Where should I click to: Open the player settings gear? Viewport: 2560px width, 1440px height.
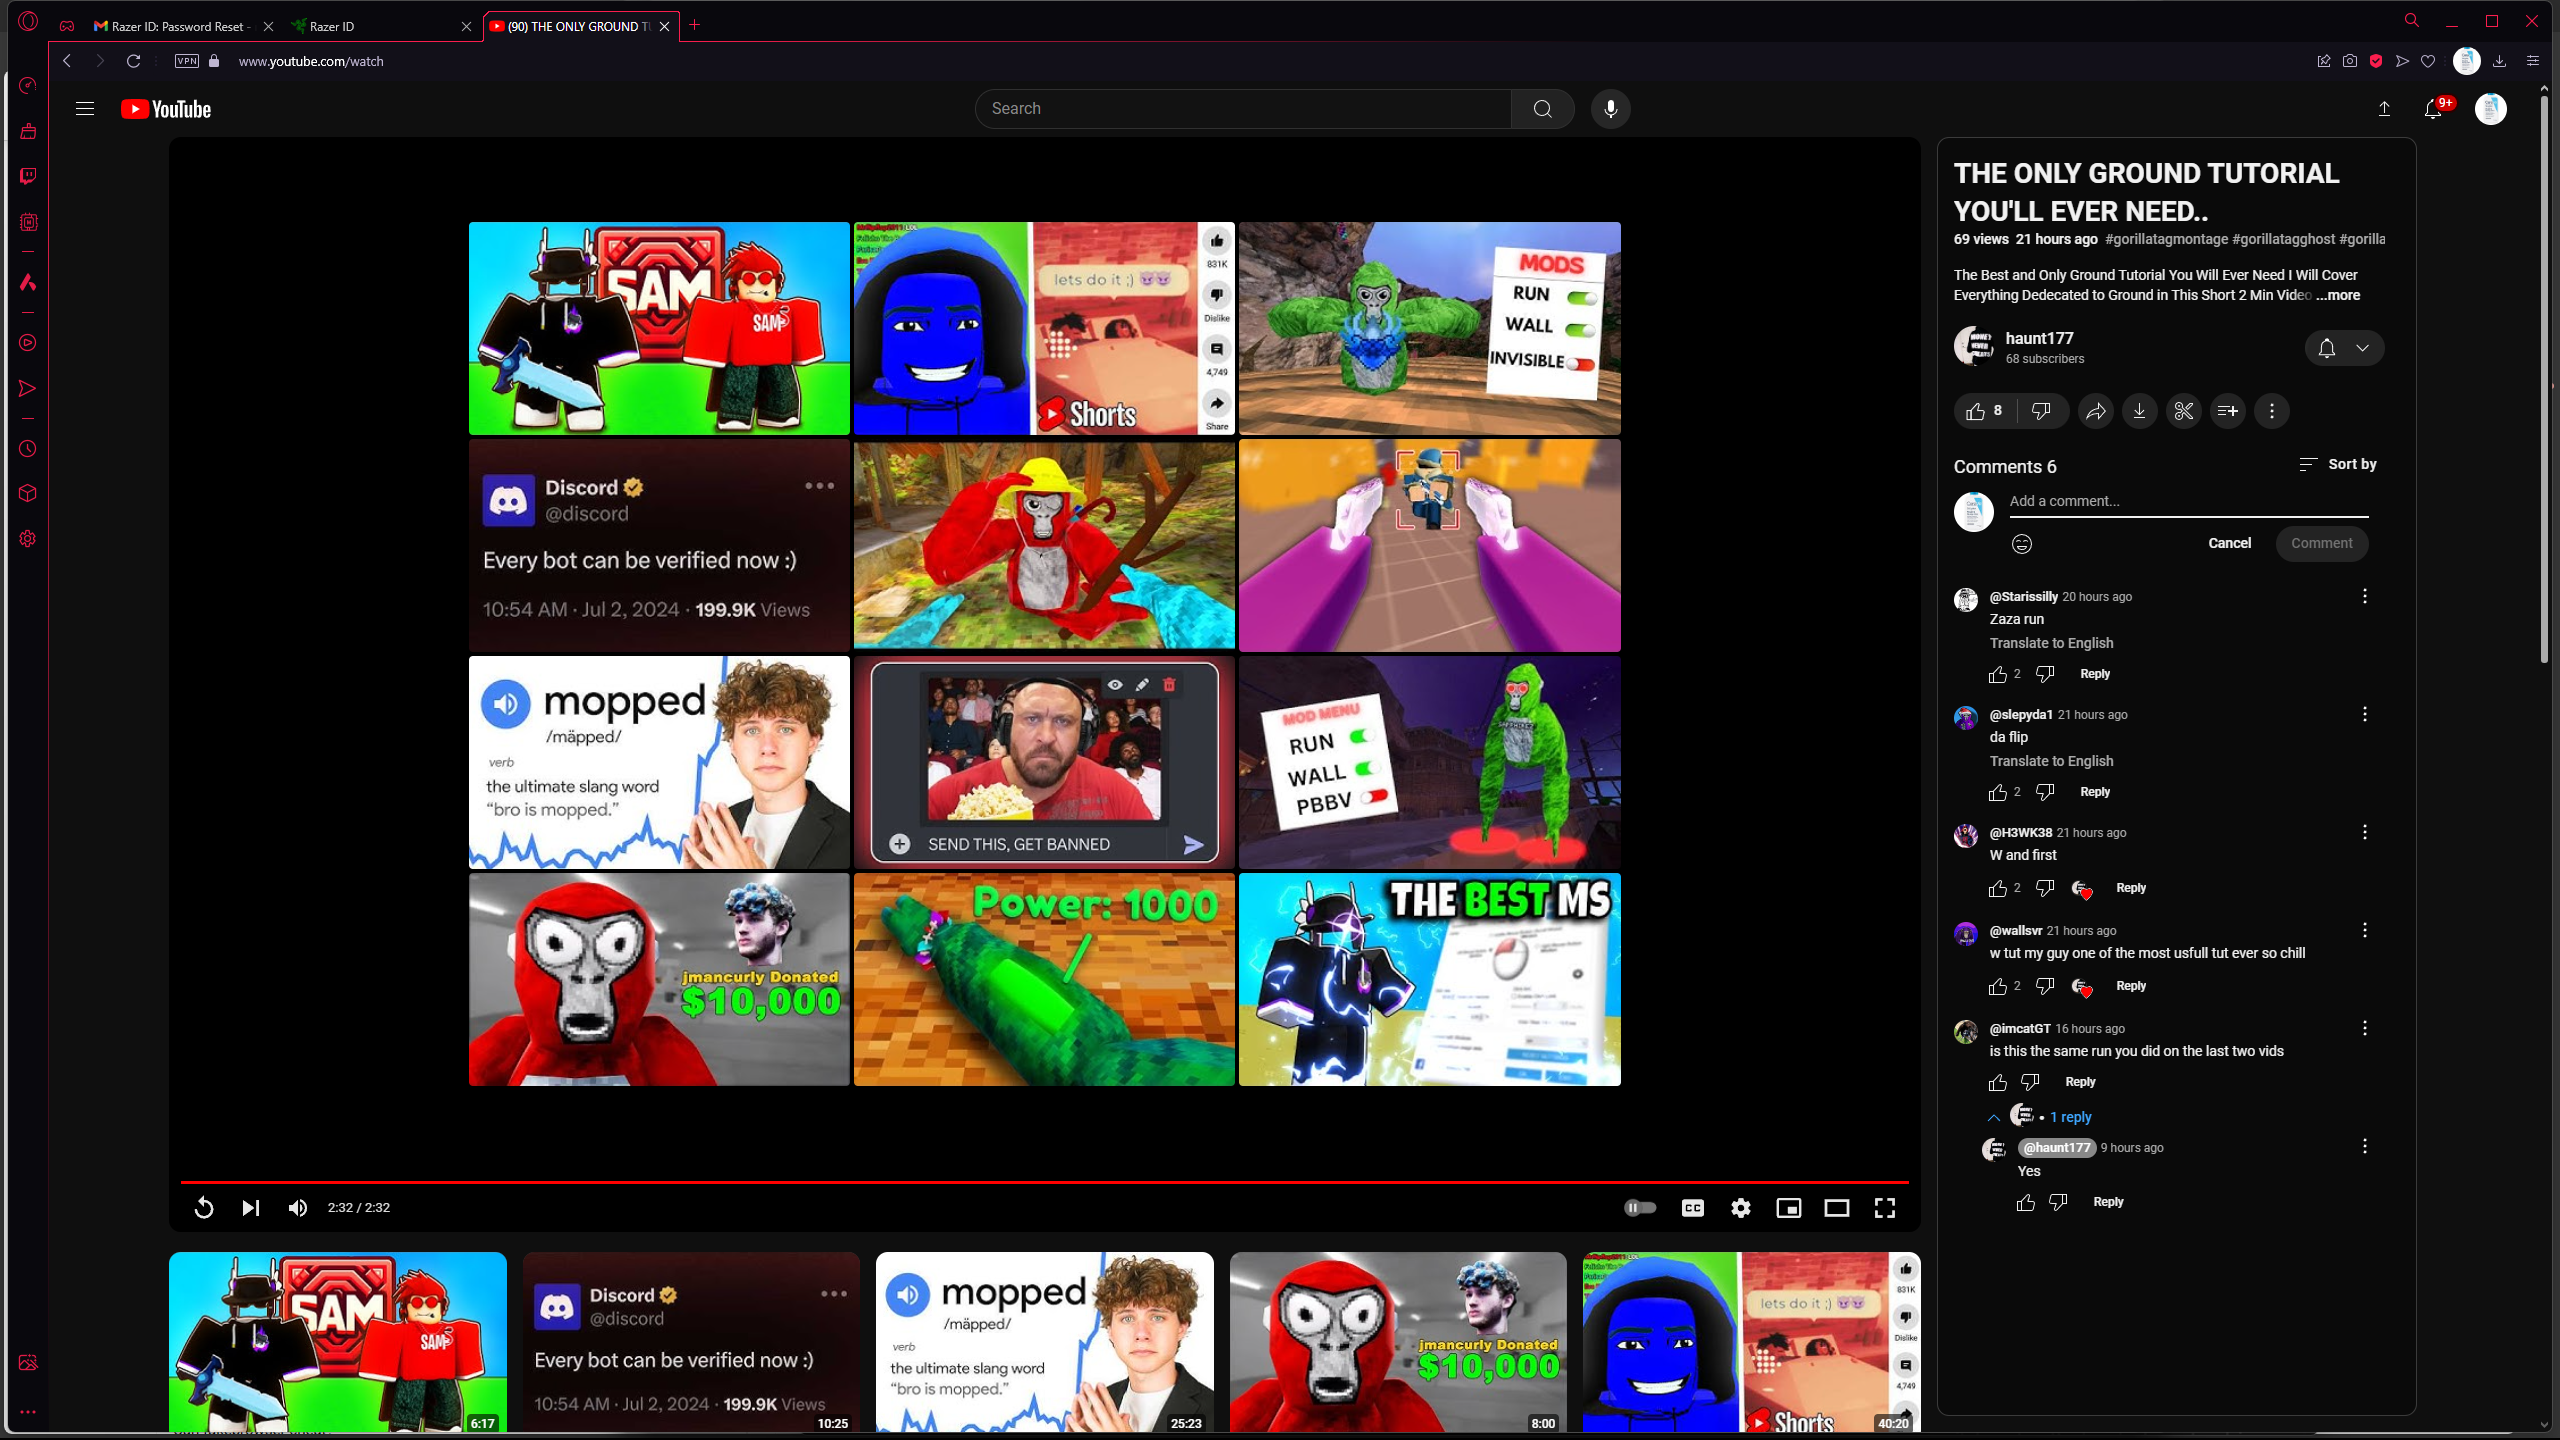pos(1741,1208)
